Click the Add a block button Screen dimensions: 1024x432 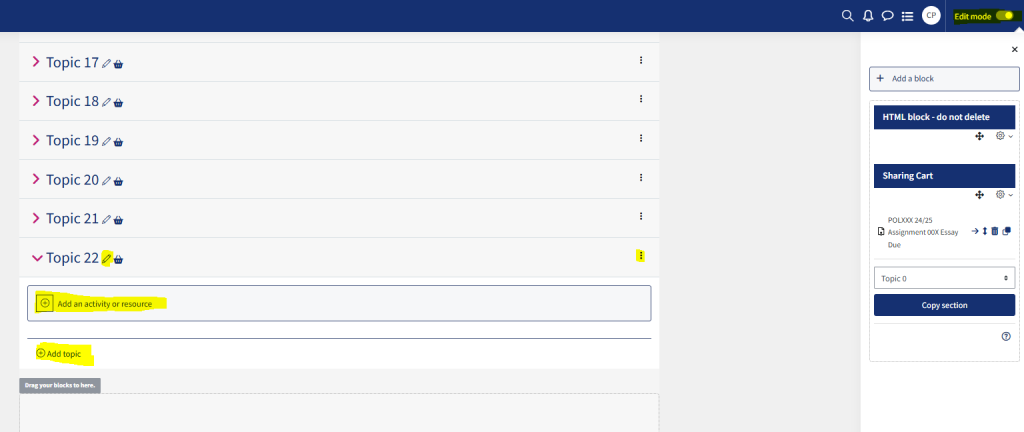pyautogui.click(x=944, y=78)
